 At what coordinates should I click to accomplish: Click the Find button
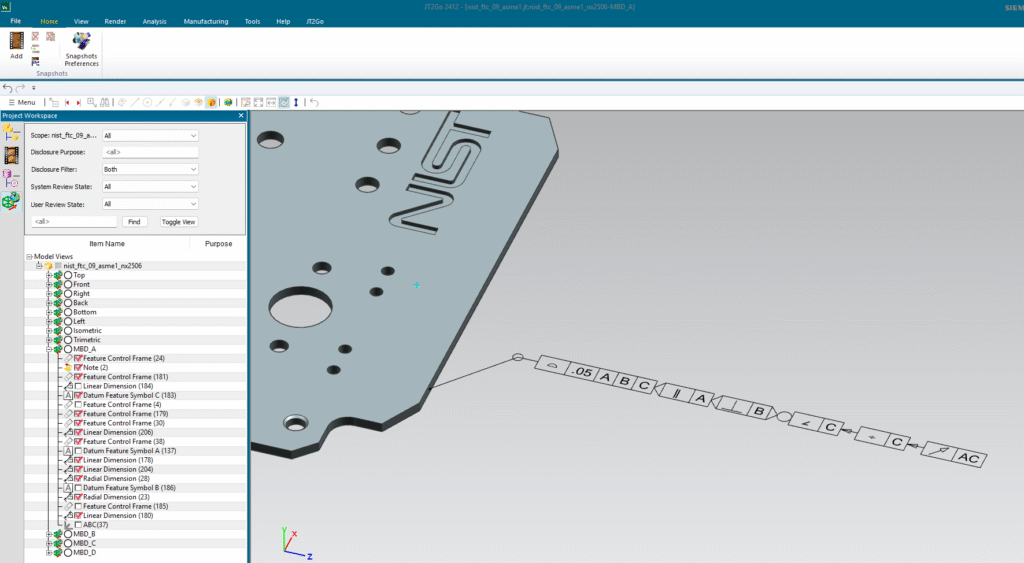click(x=133, y=221)
